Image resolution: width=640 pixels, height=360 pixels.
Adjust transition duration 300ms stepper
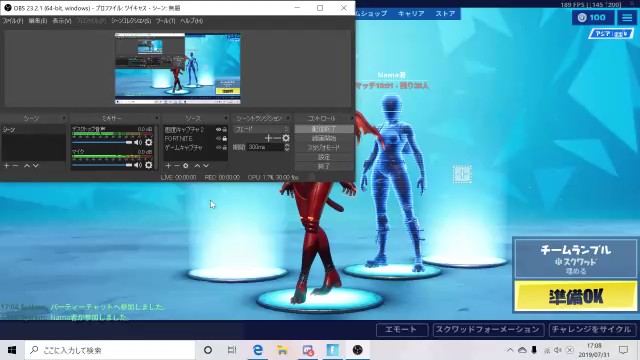[x=287, y=147]
